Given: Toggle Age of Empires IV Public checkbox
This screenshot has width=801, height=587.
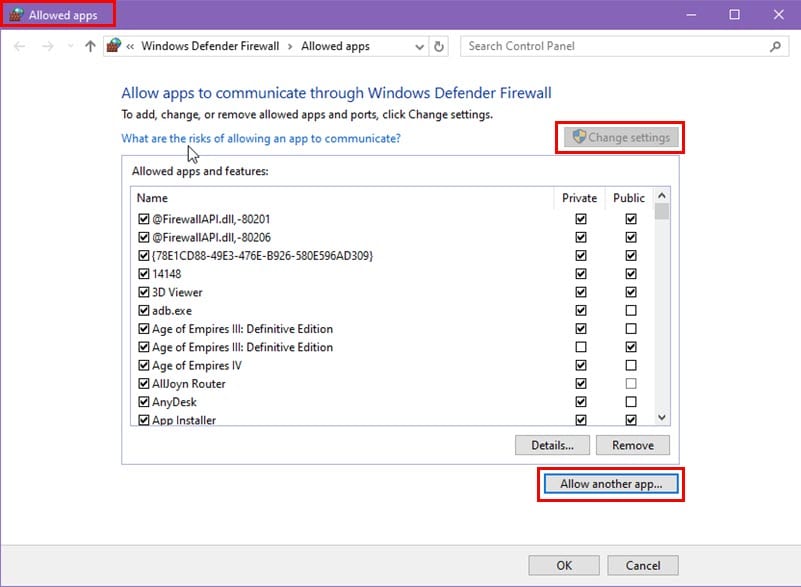Looking at the screenshot, I should pos(631,365).
